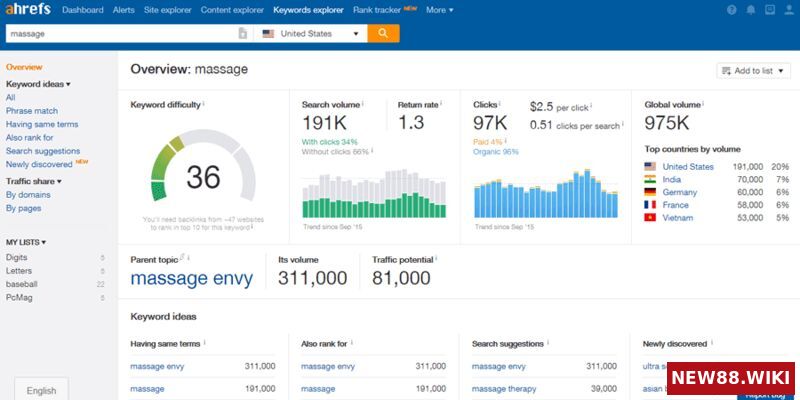This screenshot has width=800, height=400.
Task: Click the Vietnam country link
Action: (x=678, y=218)
